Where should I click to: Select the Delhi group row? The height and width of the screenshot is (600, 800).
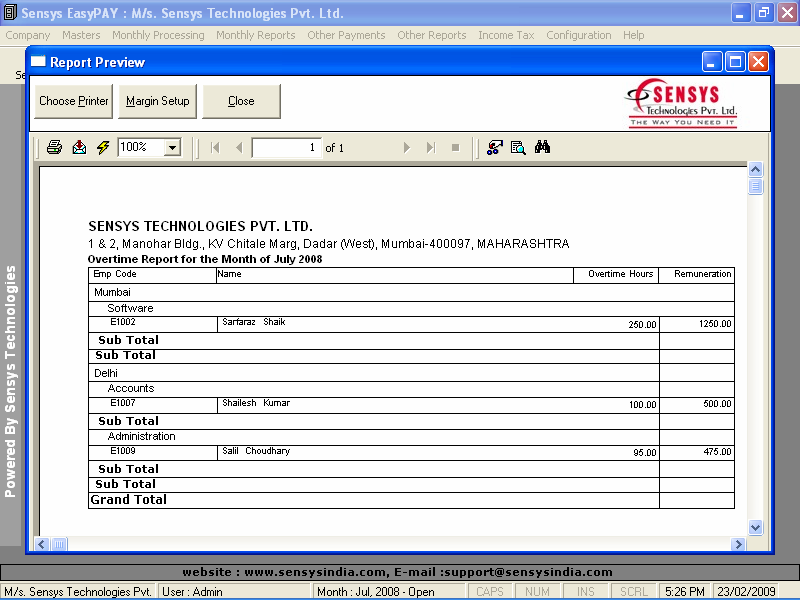(x=411, y=373)
